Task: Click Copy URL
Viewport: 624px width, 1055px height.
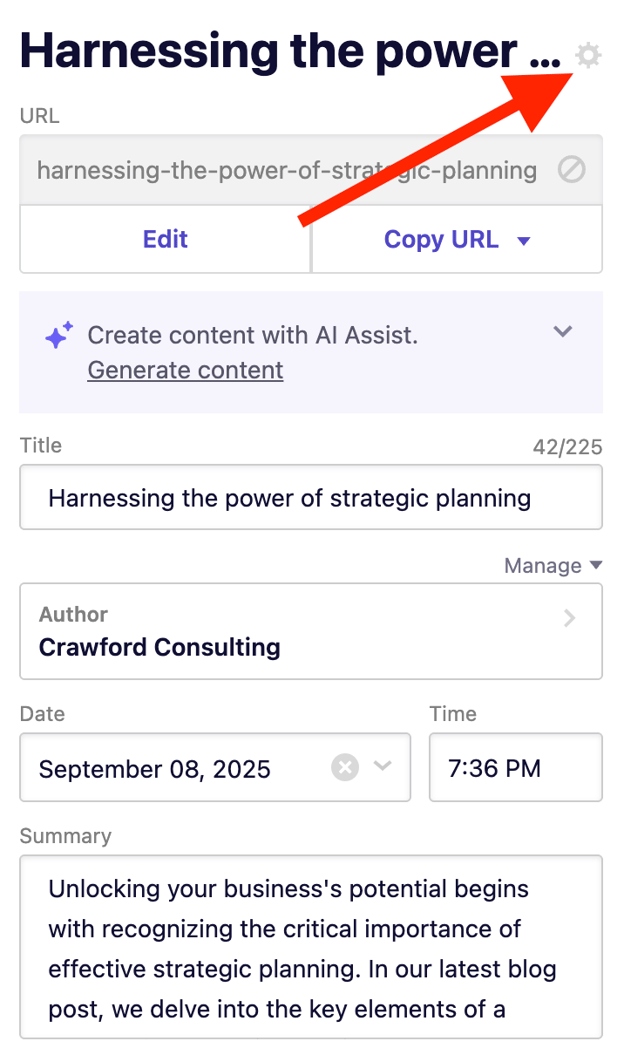Action: (441, 240)
